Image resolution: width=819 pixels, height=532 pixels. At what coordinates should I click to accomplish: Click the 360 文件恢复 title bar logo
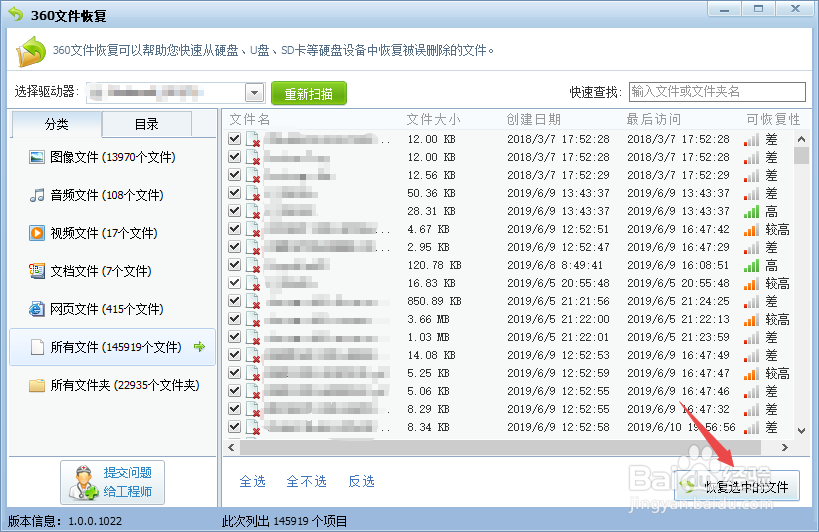pos(16,14)
